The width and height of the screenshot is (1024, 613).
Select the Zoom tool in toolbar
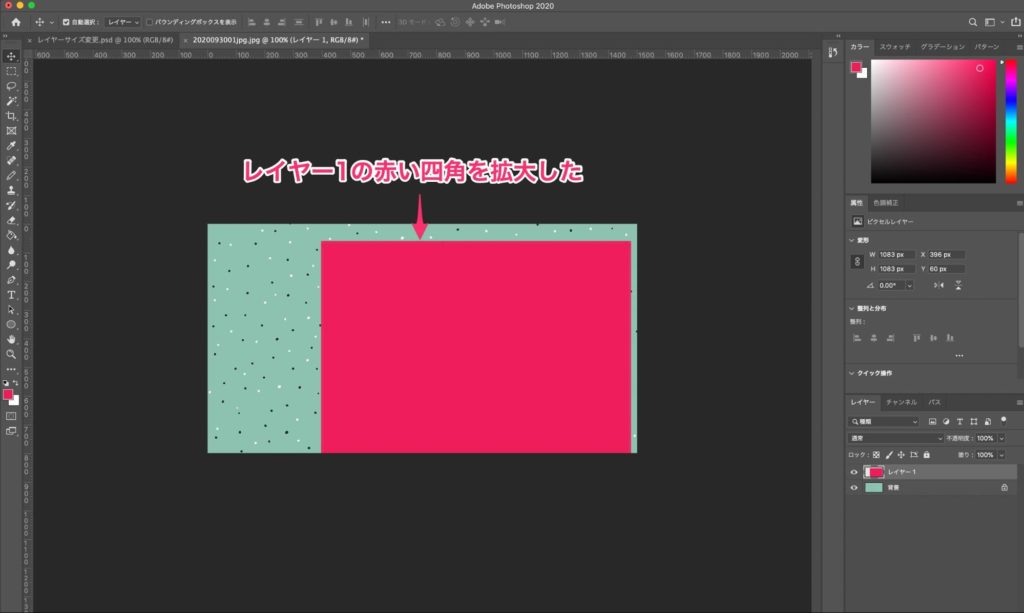[11, 354]
